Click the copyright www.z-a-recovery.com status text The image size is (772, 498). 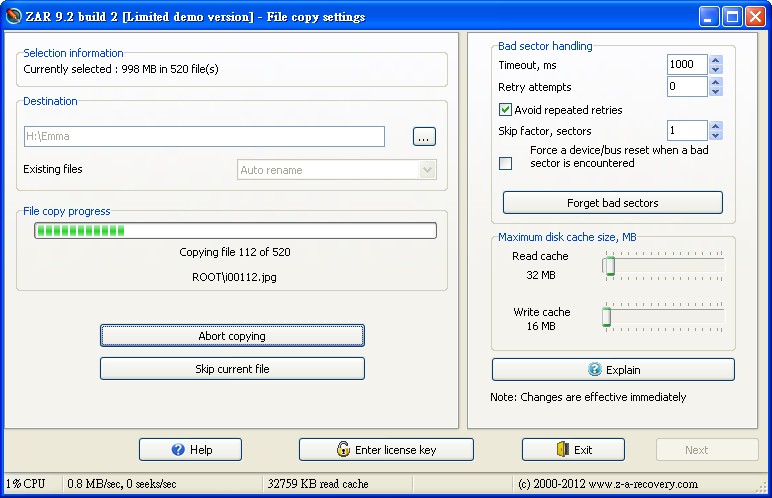608,484
